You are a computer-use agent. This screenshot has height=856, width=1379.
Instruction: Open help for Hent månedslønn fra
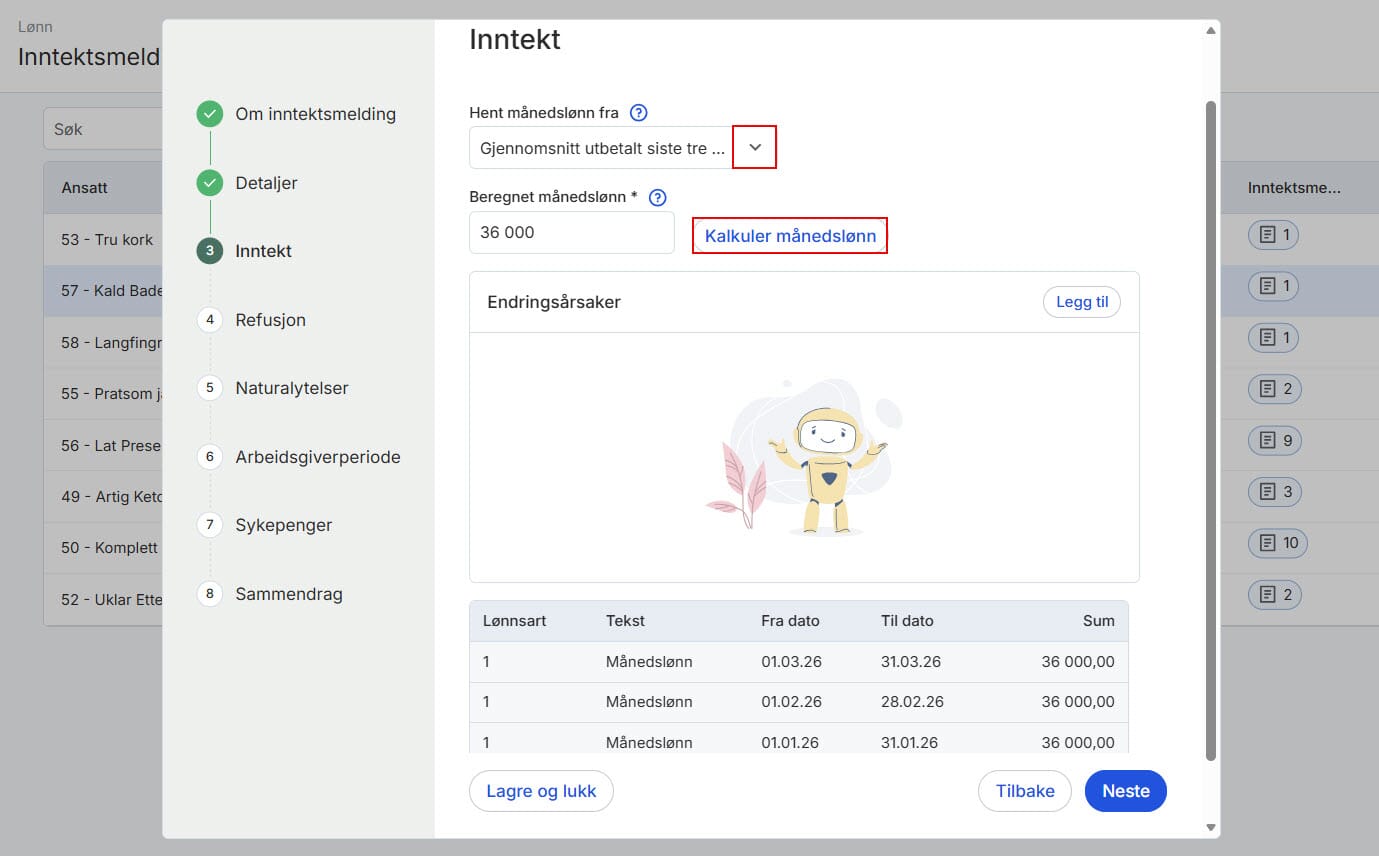639,113
